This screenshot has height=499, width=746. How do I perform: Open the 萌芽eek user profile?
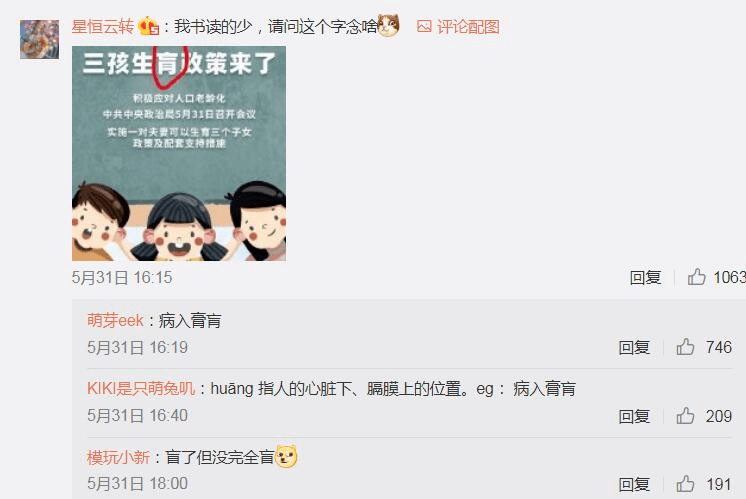point(115,321)
